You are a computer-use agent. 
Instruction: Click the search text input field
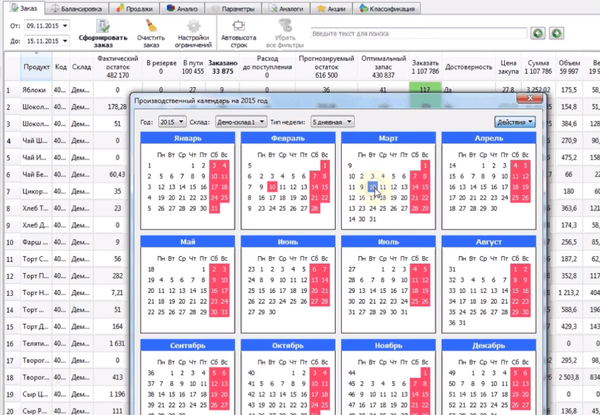coord(419,34)
